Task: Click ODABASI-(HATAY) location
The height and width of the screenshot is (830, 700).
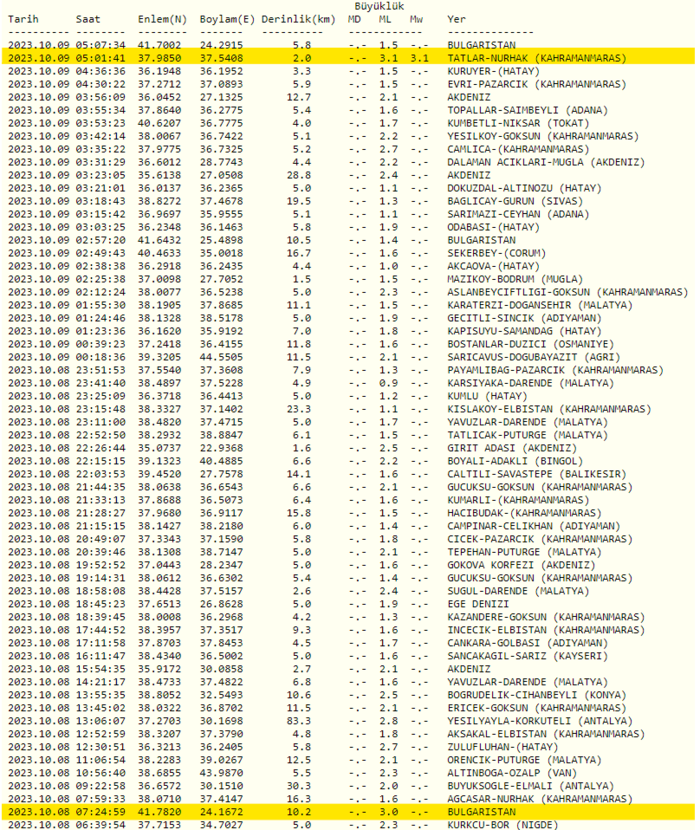Action: pos(493,227)
